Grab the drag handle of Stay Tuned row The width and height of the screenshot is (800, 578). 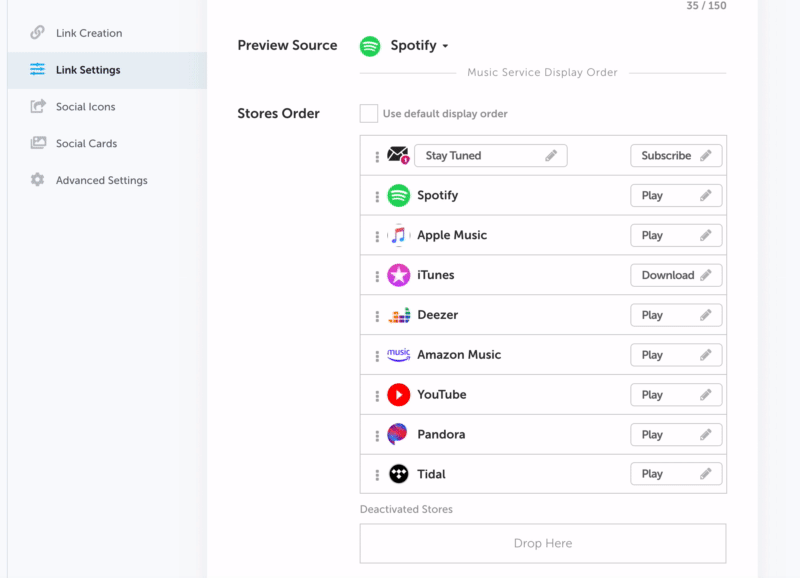[377, 157]
